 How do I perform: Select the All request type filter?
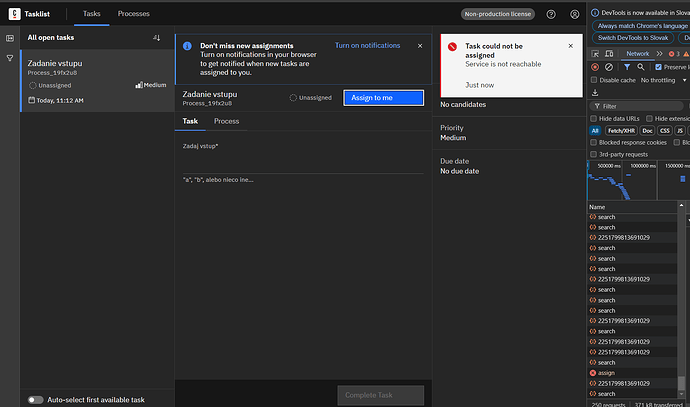tap(595, 131)
